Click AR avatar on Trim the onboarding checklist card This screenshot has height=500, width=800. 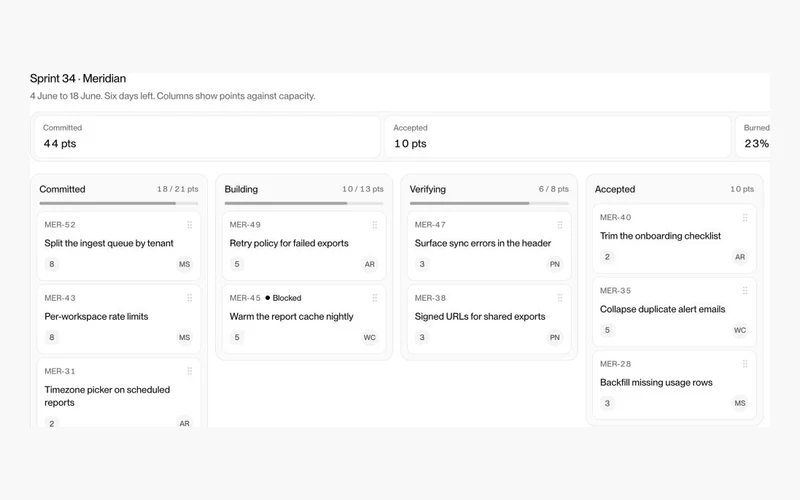point(740,257)
